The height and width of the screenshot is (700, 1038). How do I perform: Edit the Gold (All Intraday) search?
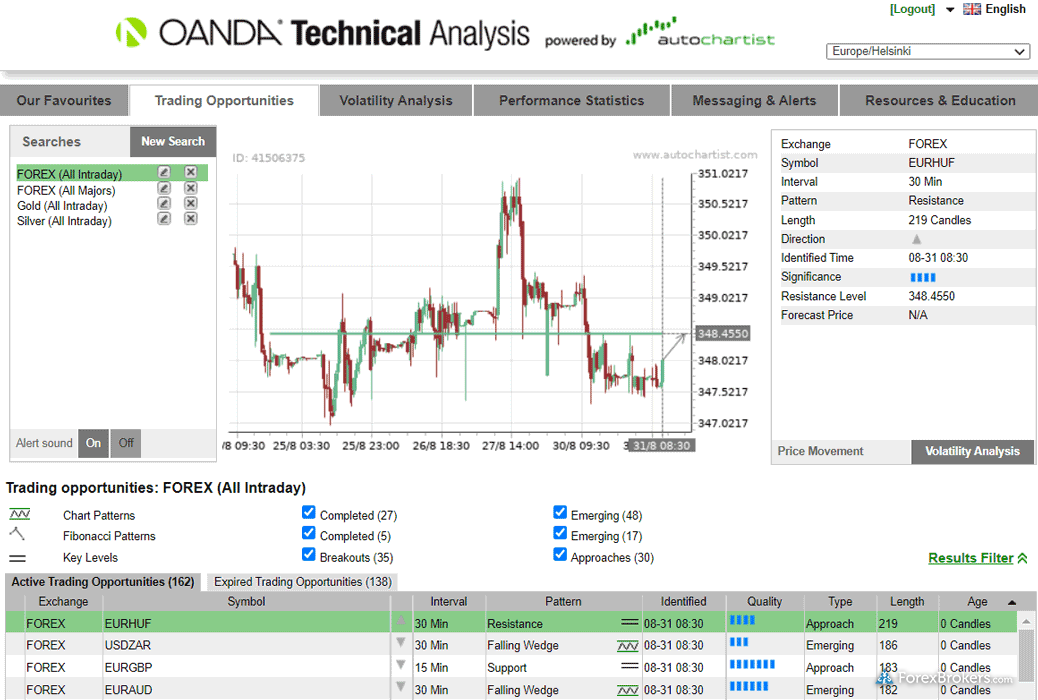164,203
